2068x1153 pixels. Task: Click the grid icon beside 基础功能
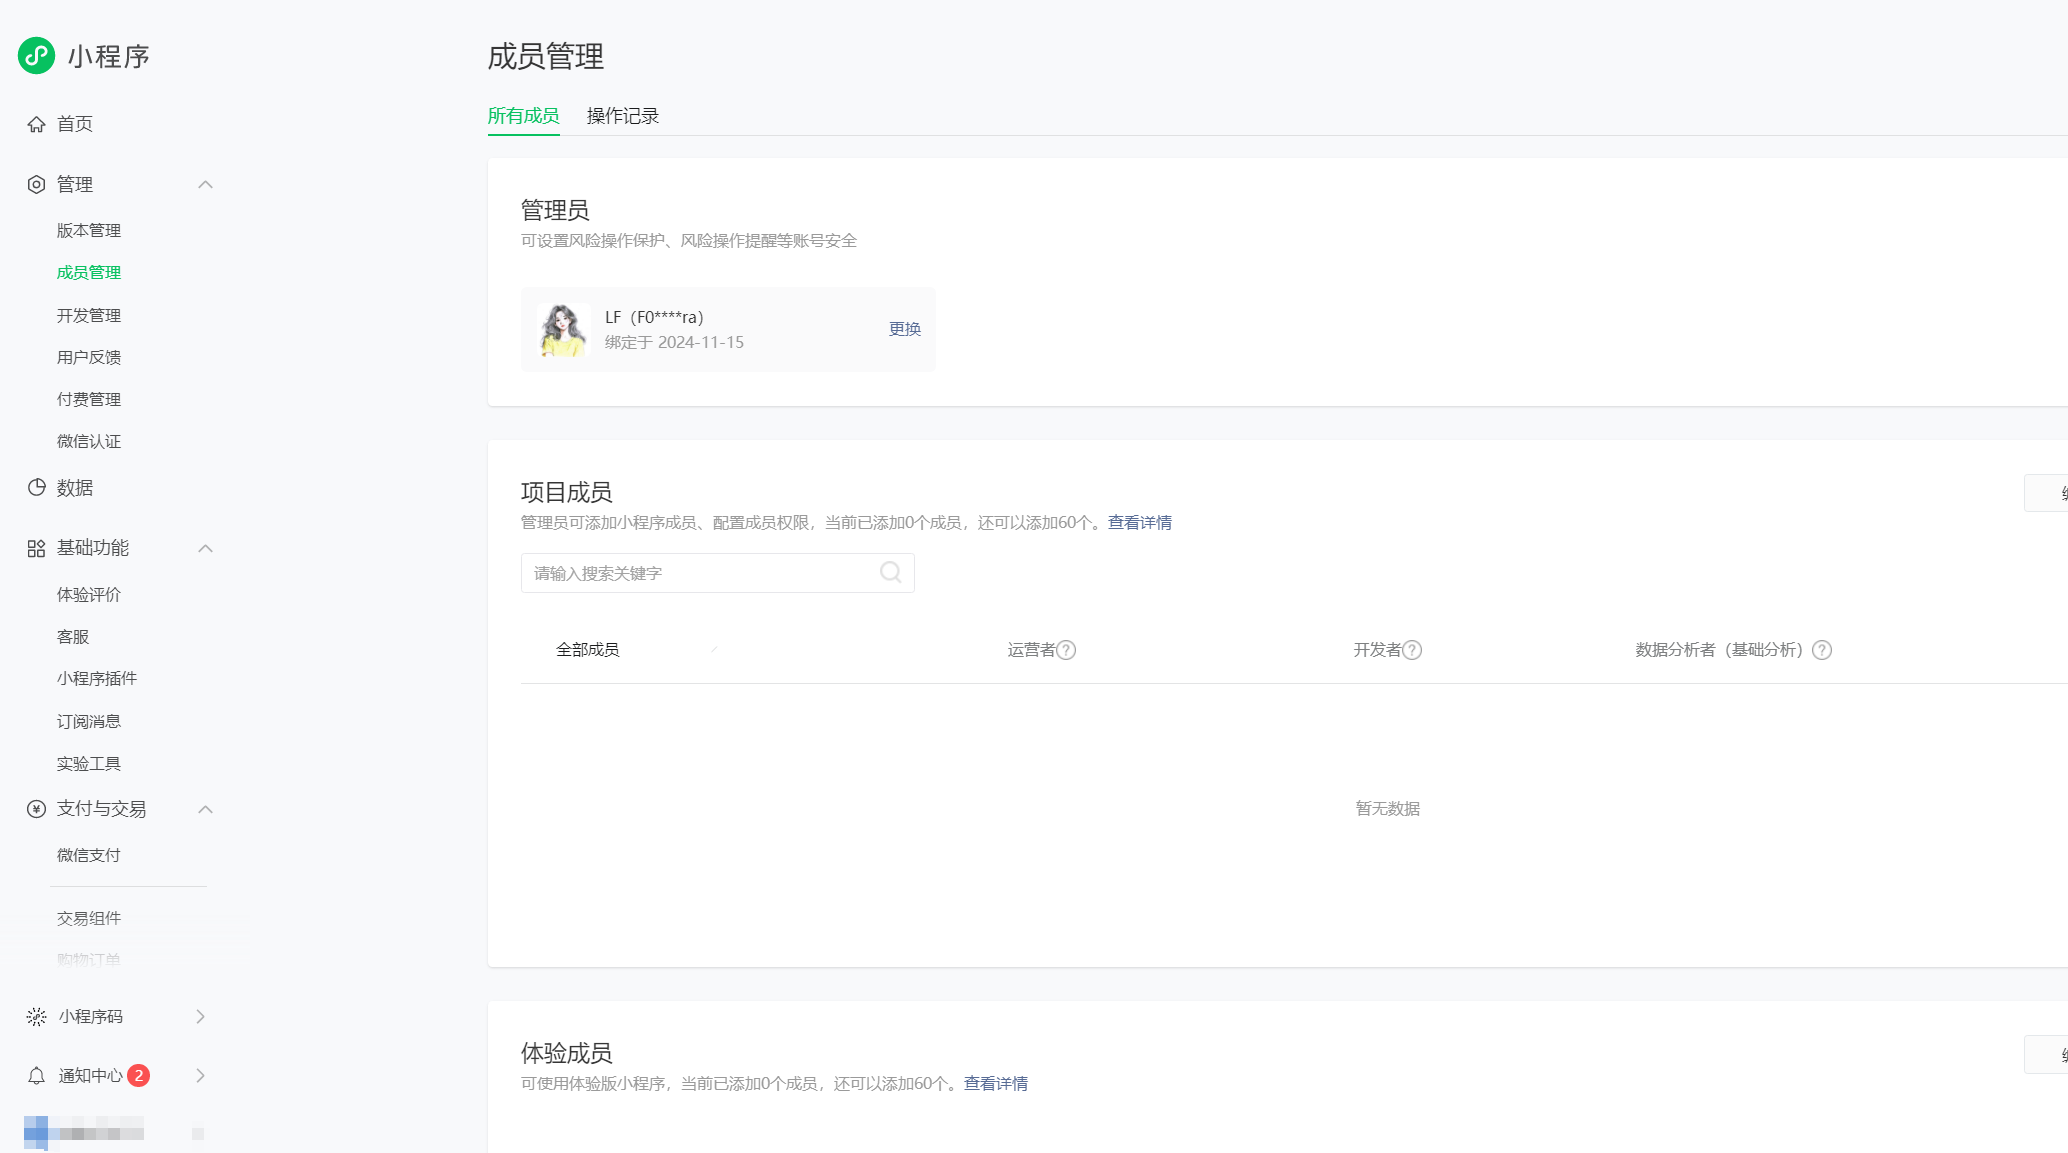37,548
